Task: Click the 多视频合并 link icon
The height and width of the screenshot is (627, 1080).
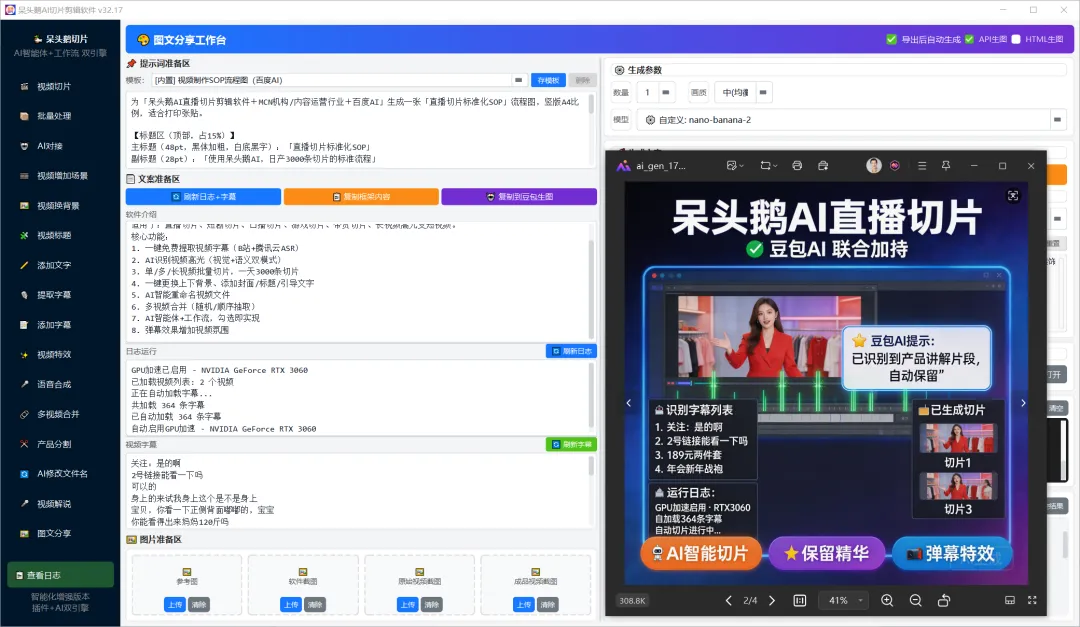Action: tap(24, 415)
